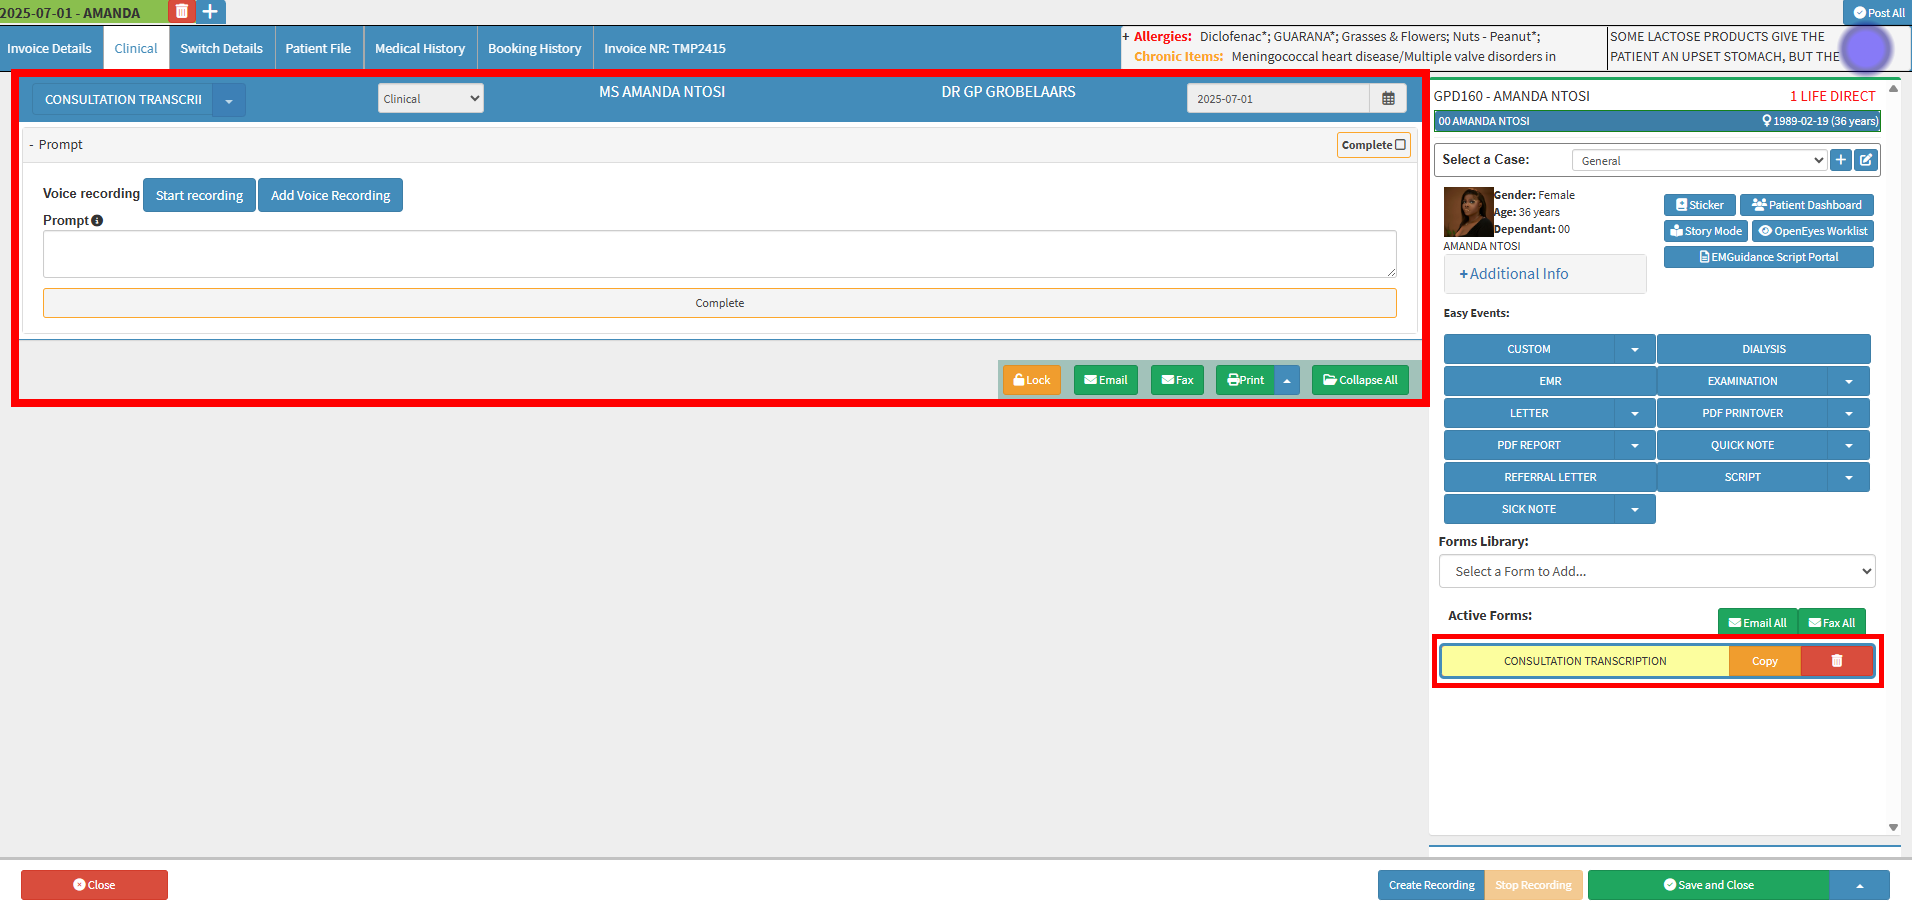
Task: Open the Patient Dashboard
Action: (1807, 205)
